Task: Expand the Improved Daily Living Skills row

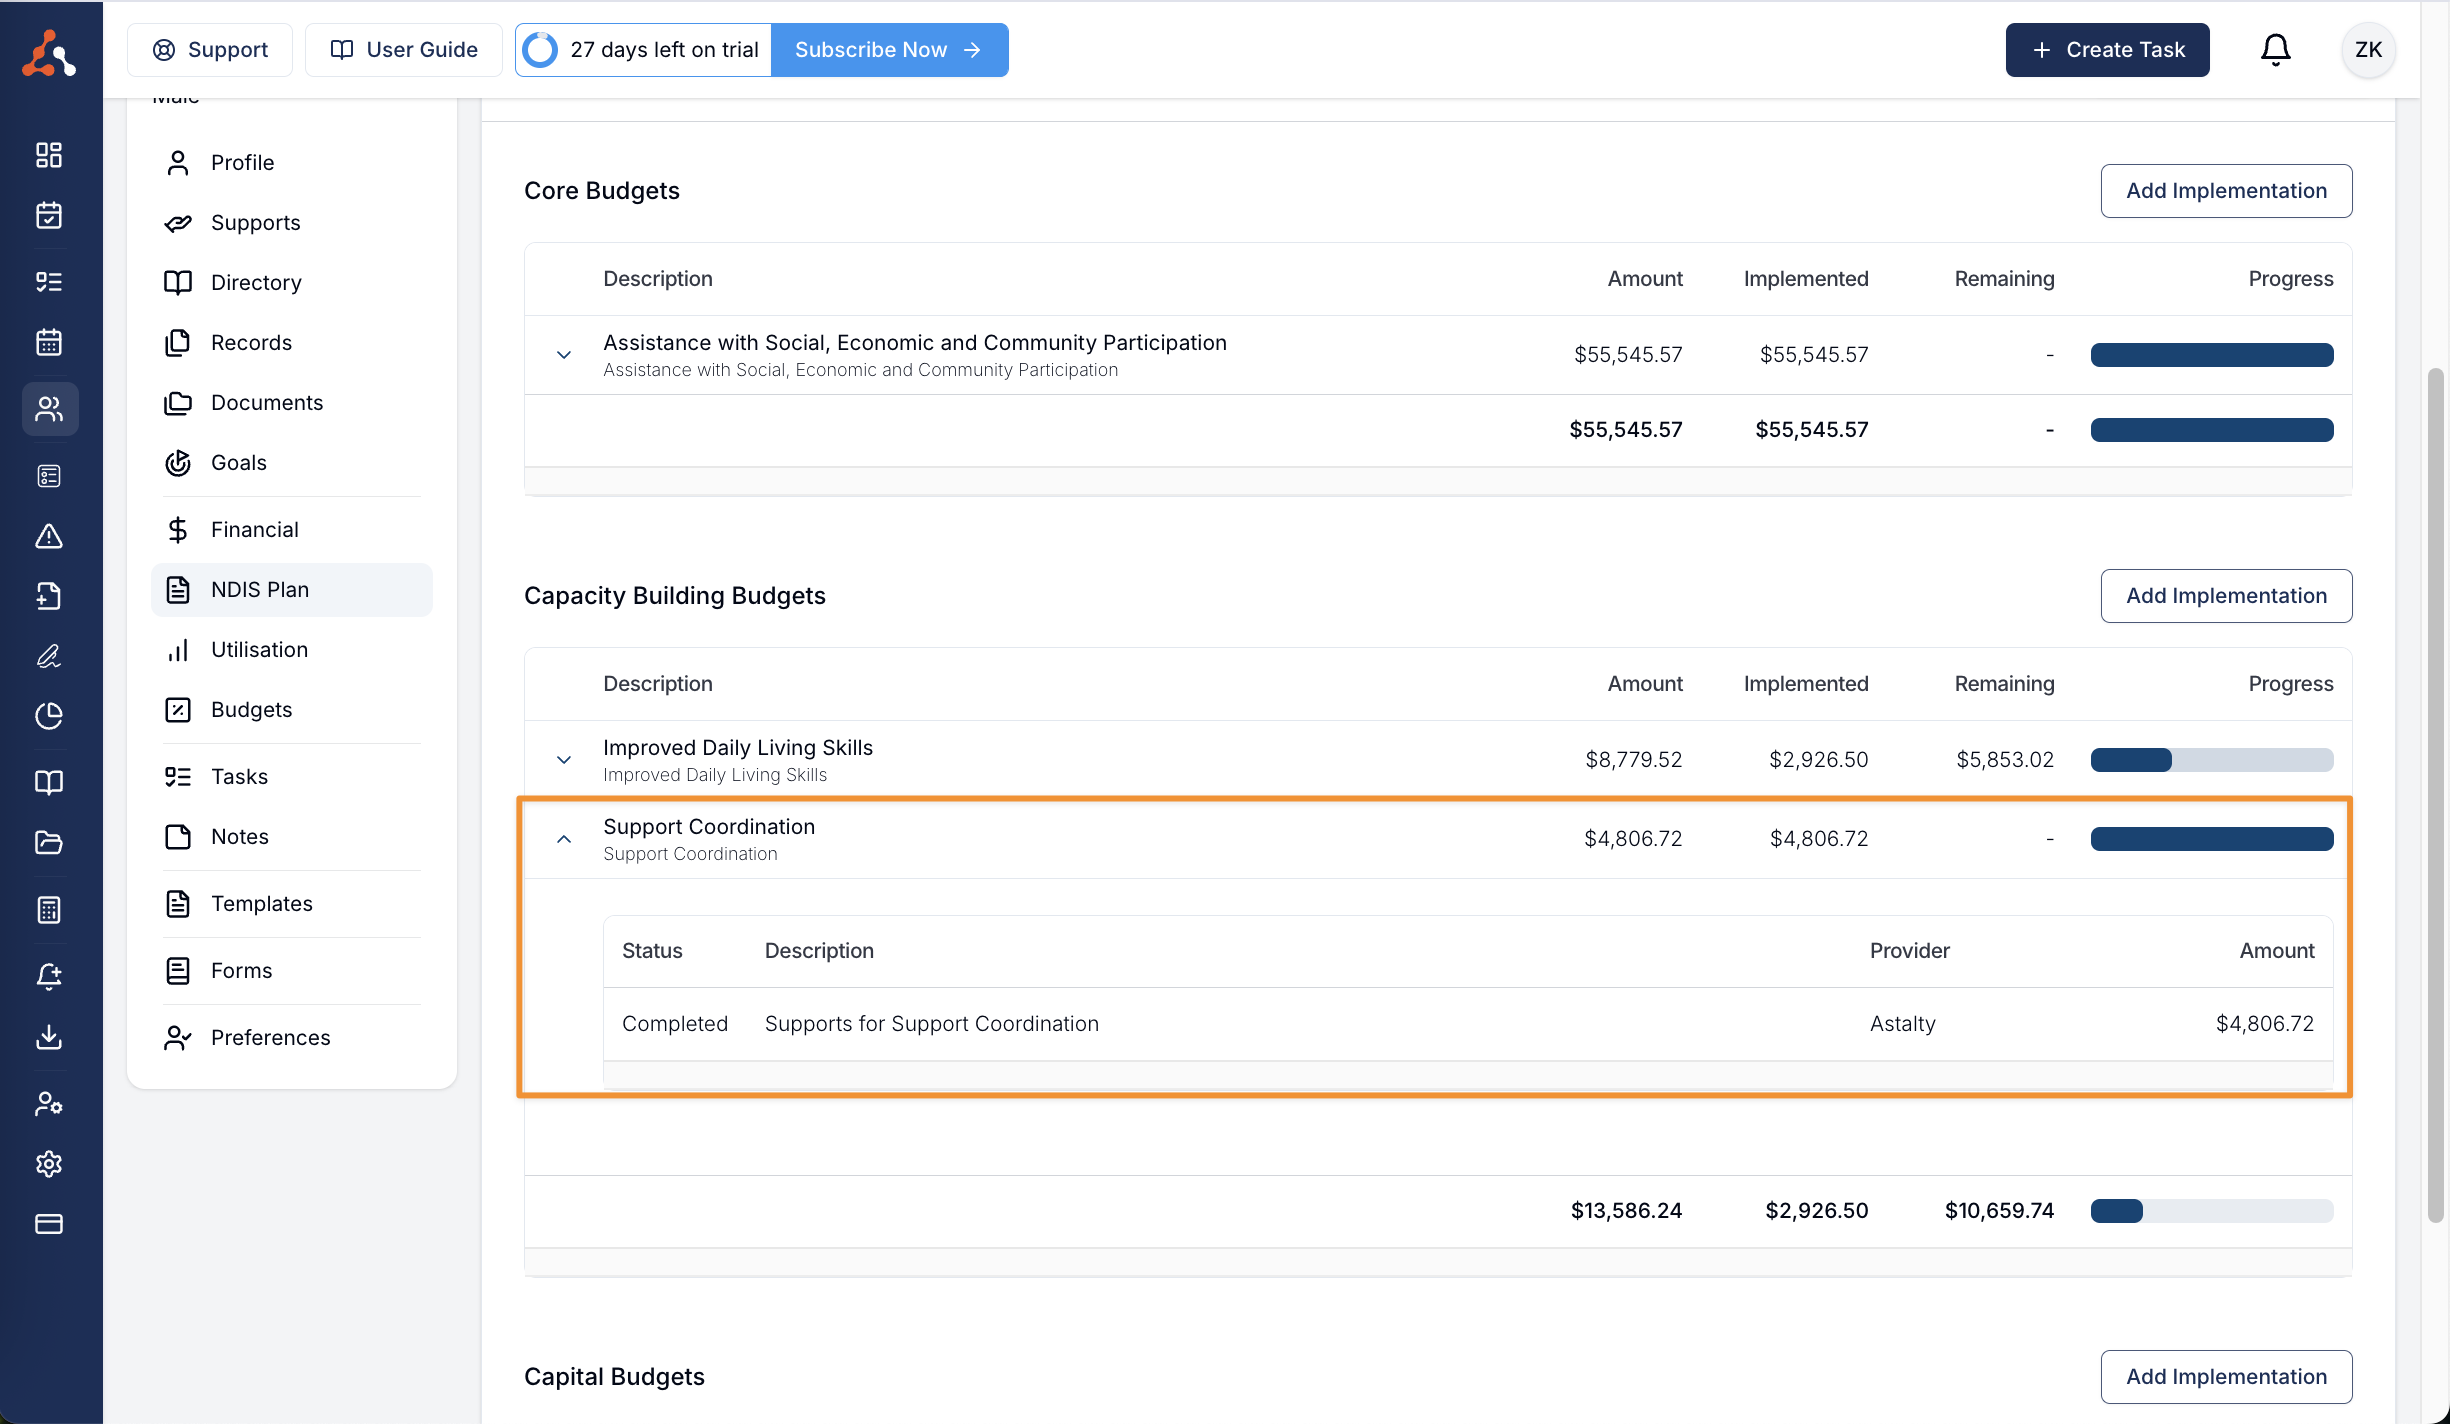Action: tap(564, 760)
